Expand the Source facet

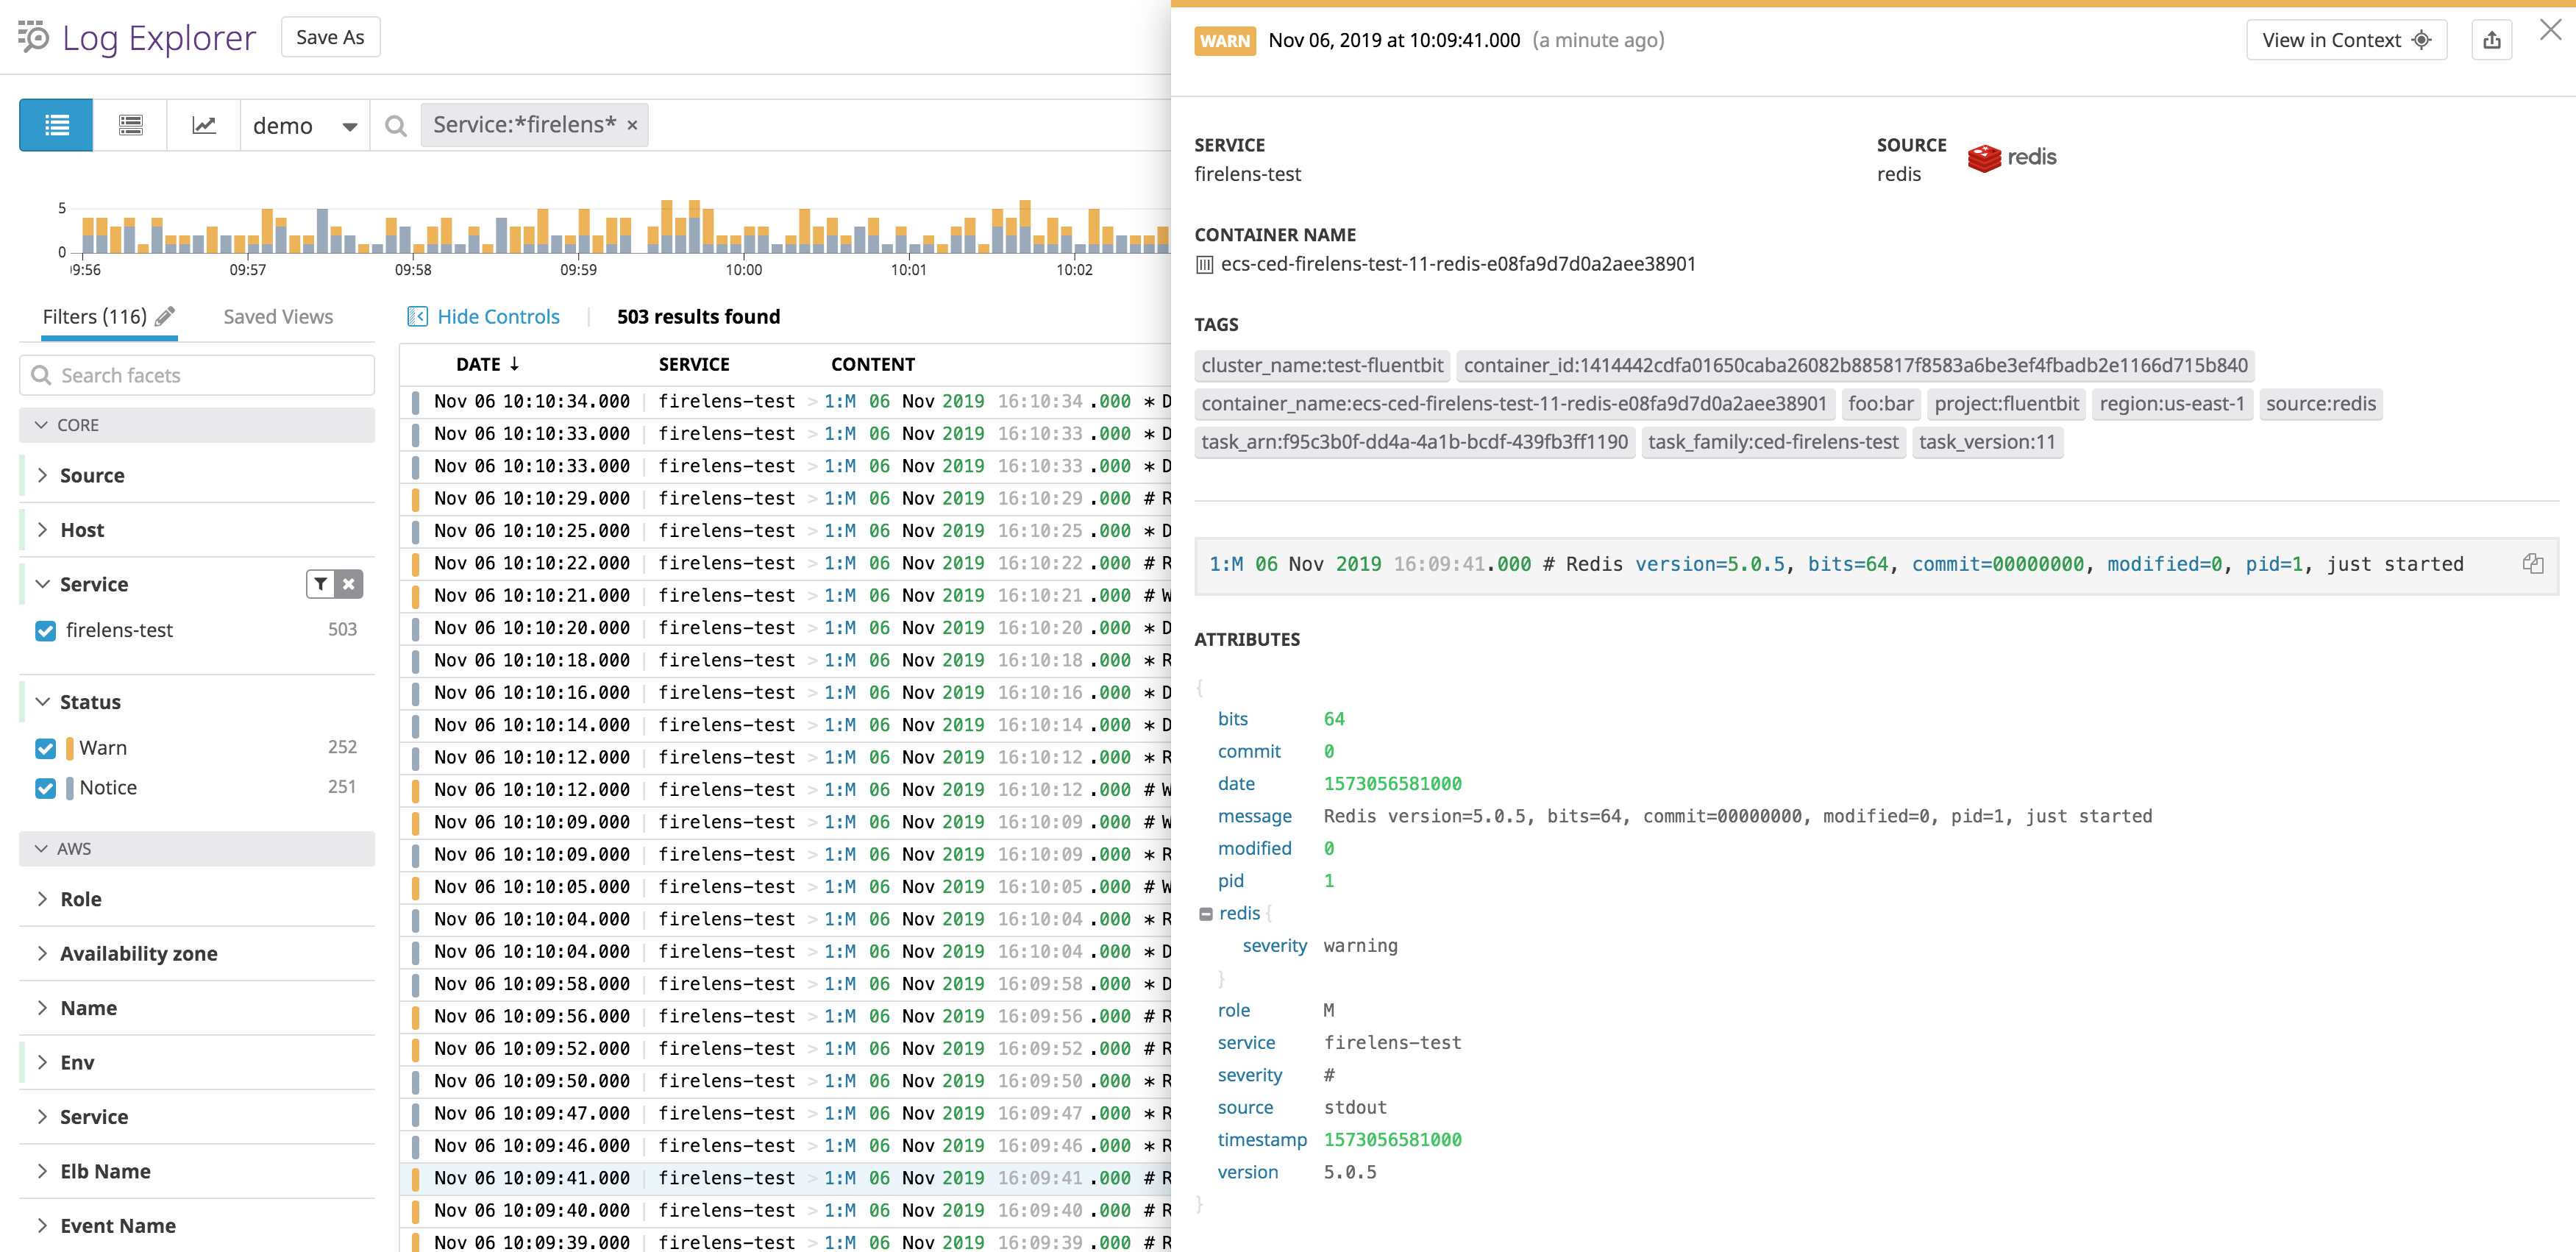pyautogui.click(x=43, y=475)
